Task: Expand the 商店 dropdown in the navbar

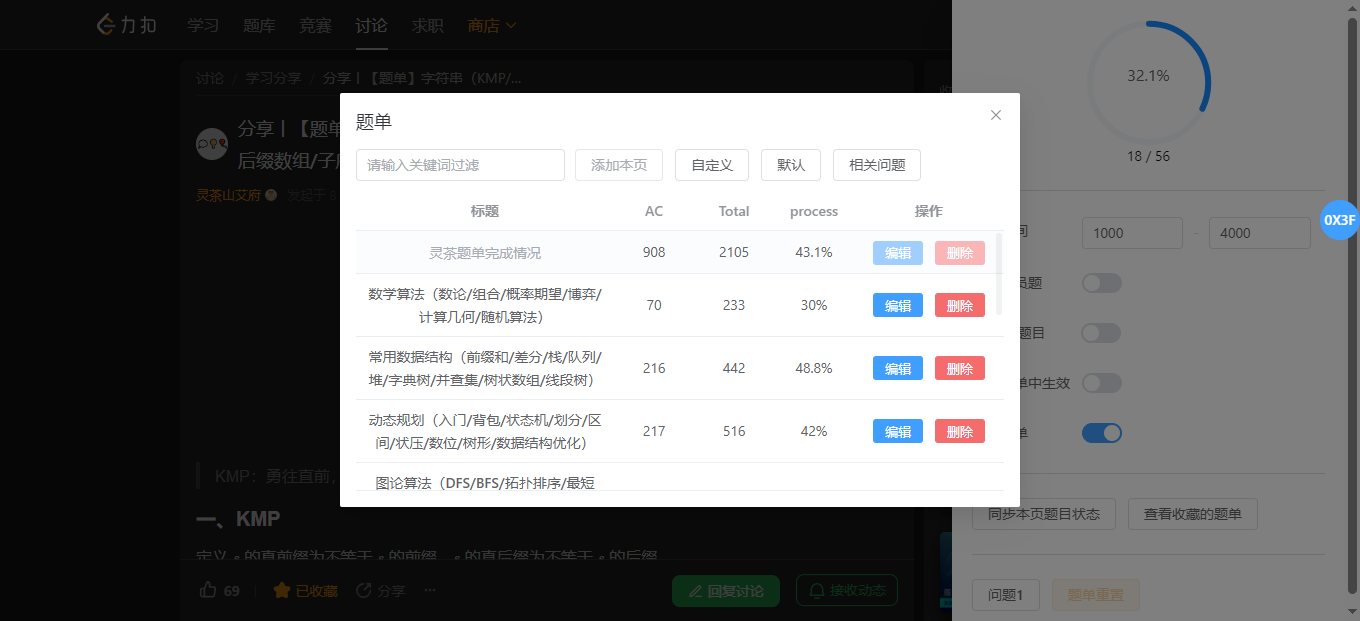Action: coord(492,25)
